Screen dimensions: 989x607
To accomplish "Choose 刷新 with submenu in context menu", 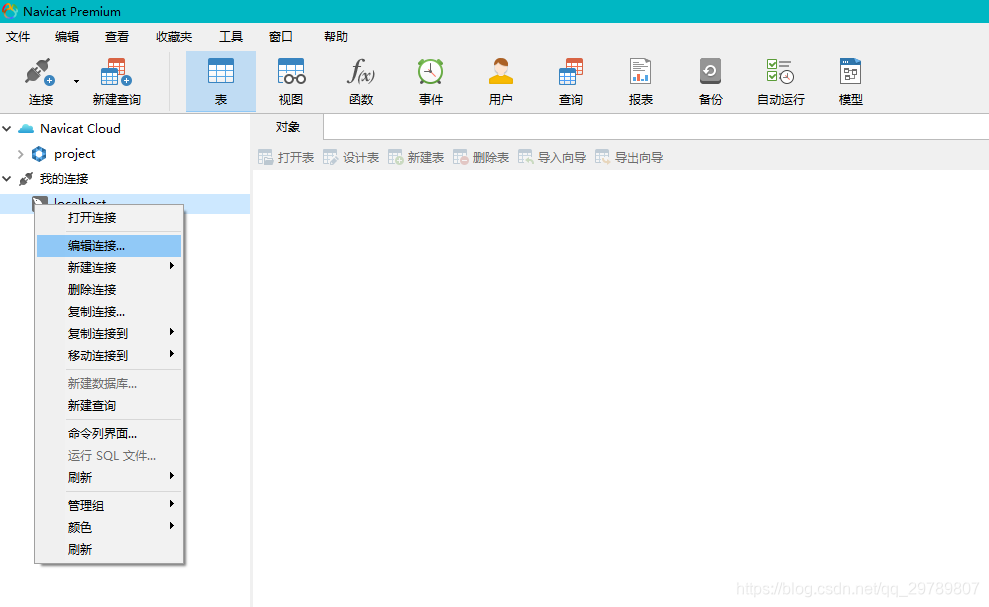I will click(109, 478).
